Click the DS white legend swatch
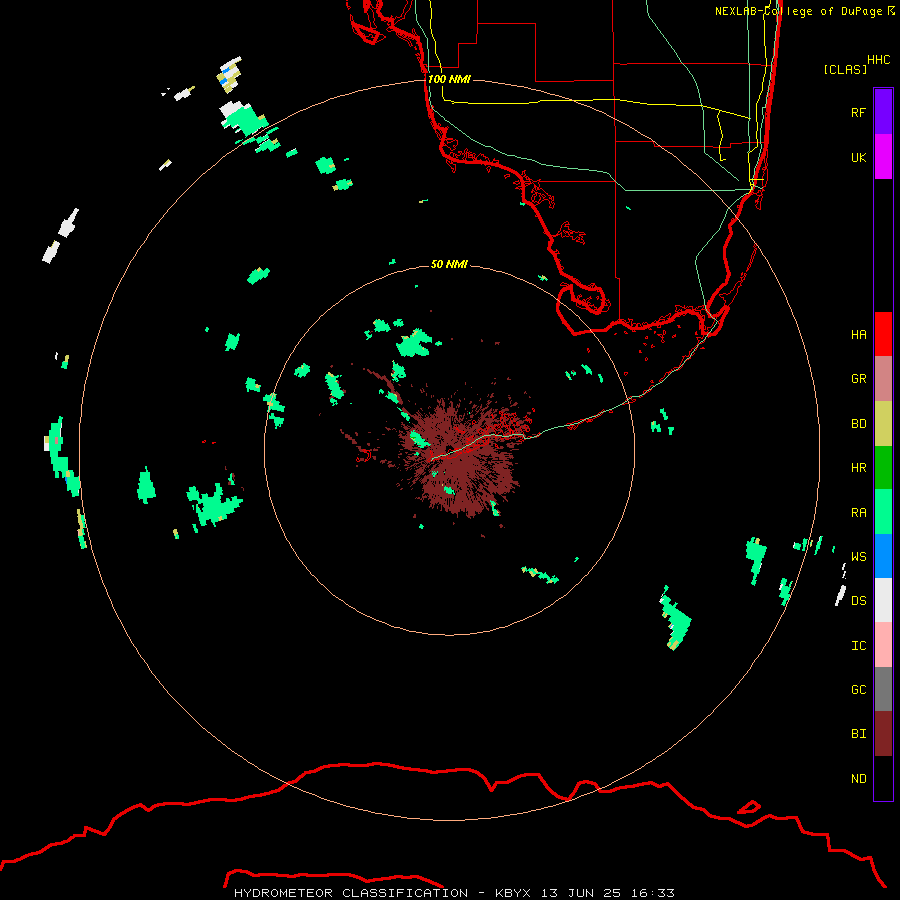Image resolution: width=900 pixels, height=900 pixels. click(883, 600)
